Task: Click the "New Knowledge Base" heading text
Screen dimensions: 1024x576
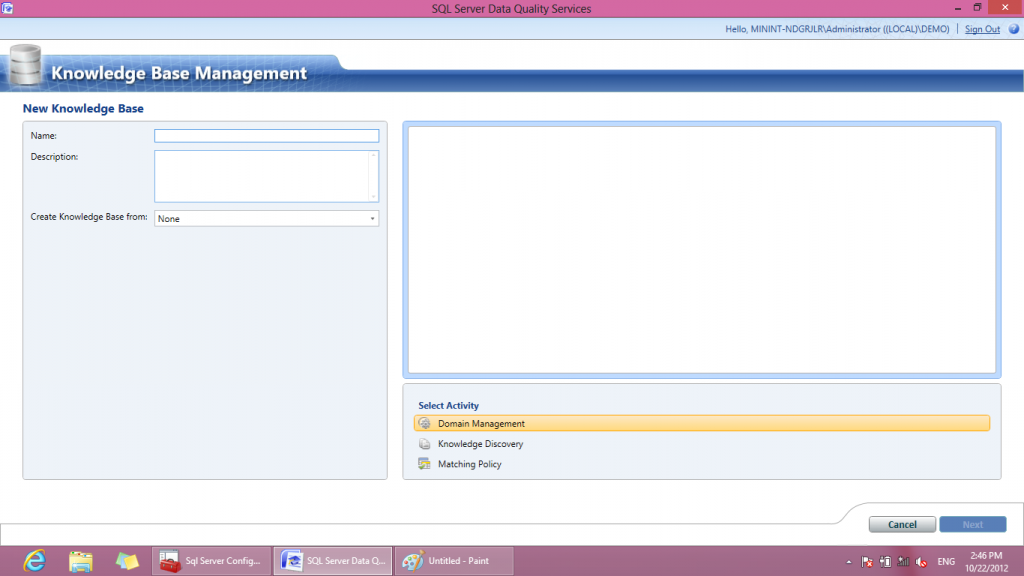Action: point(83,108)
